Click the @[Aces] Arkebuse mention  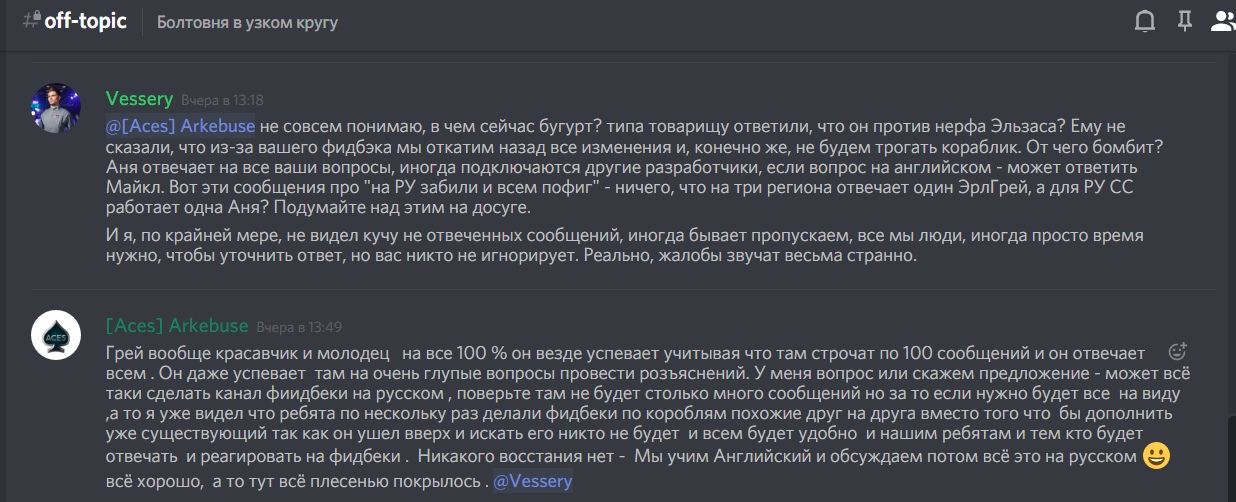pyautogui.click(x=181, y=125)
